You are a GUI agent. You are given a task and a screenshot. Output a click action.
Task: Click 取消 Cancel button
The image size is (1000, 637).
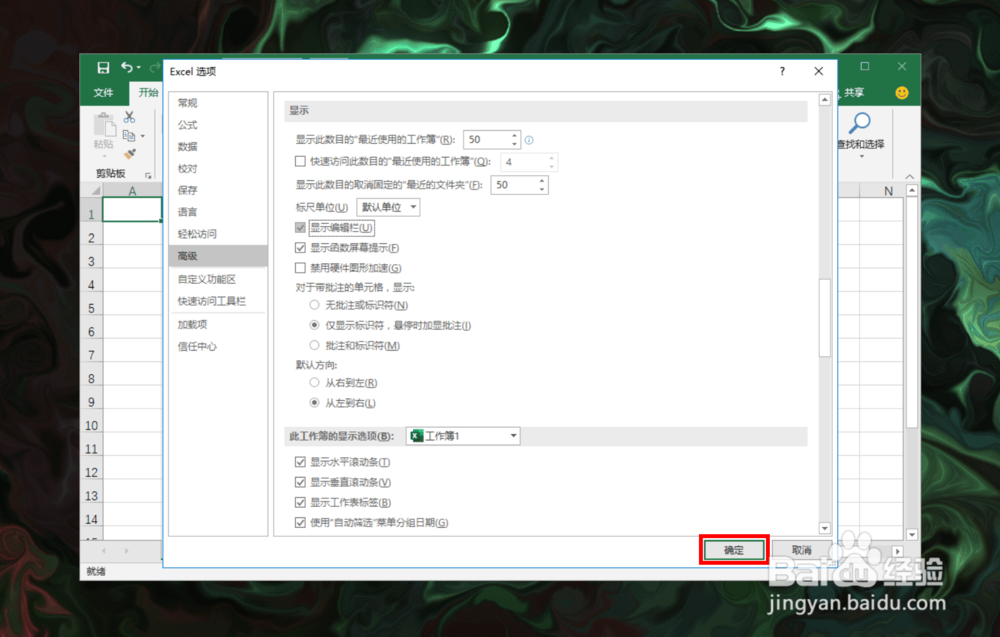click(802, 550)
